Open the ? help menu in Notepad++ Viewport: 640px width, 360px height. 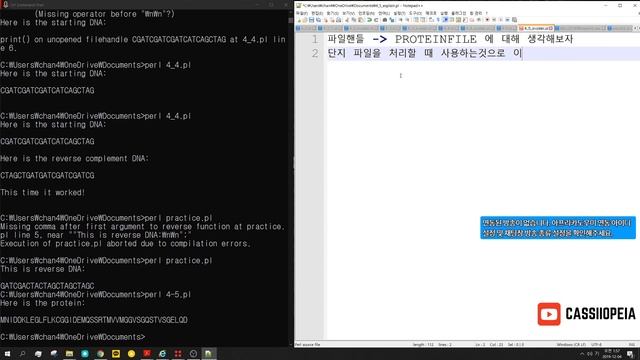coord(487,13)
